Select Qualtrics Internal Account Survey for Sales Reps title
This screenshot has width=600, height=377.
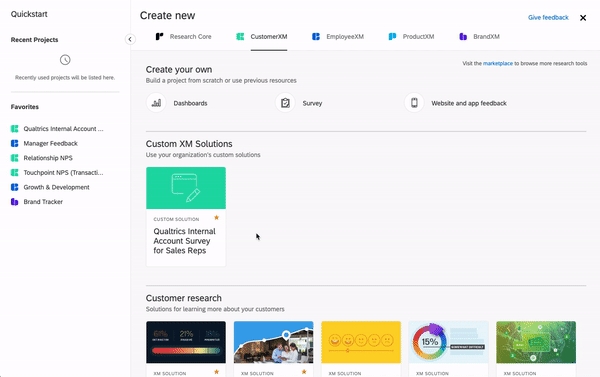pyautogui.click(x=184, y=241)
